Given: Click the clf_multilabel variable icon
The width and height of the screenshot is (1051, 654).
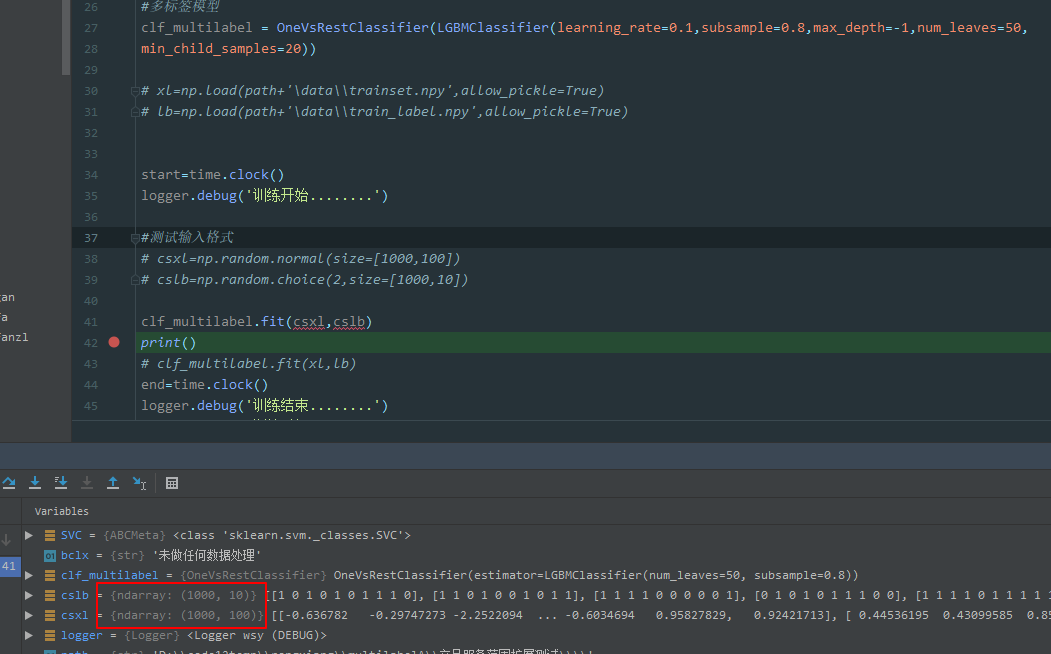Looking at the screenshot, I should (50, 575).
